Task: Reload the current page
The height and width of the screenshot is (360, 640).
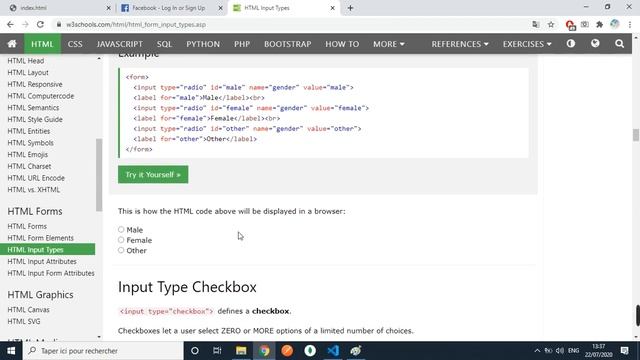Action: (40, 24)
